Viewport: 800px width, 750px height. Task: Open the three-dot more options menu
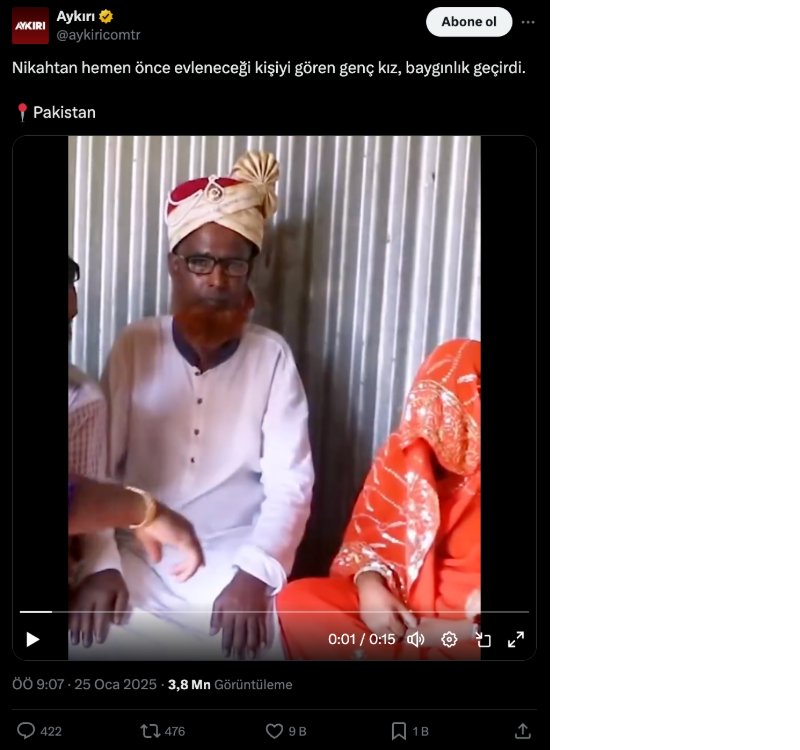[528, 22]
